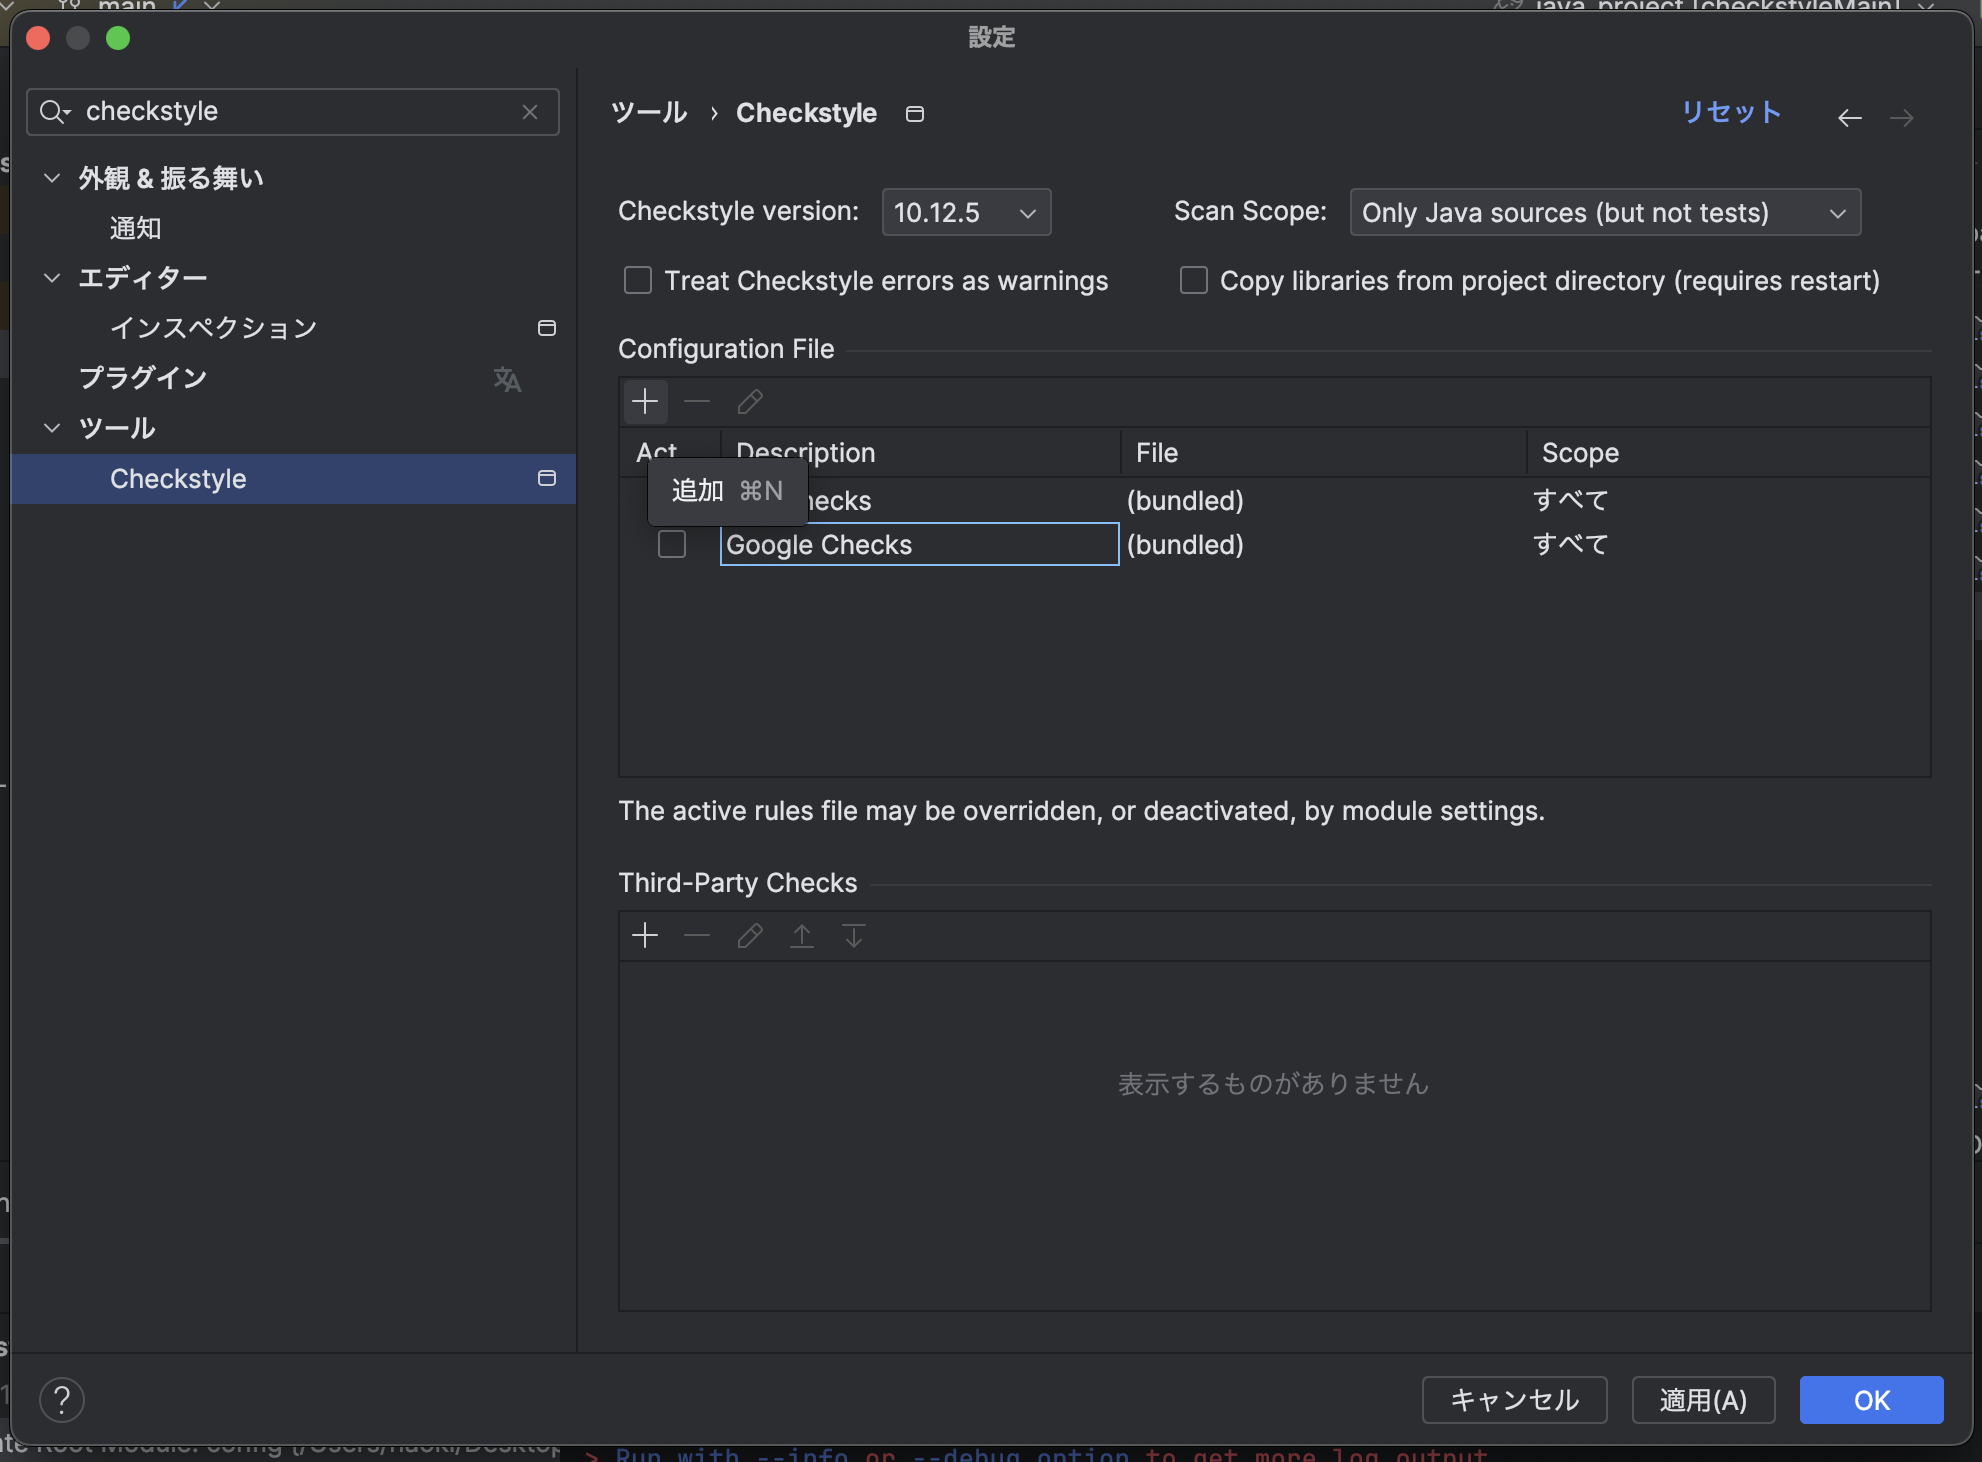The width and height of the screenshot is (1982, 1462).
Task: Remove the selected configuration file
Action: click(697, 401)
